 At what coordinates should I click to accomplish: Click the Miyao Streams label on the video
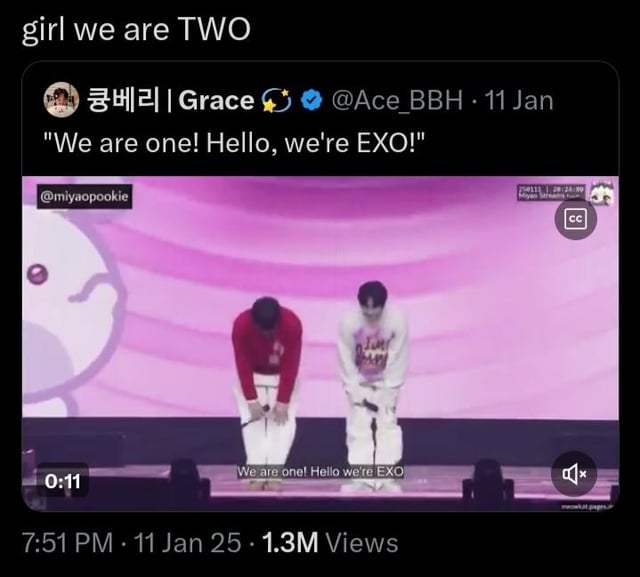coord(551,193)
